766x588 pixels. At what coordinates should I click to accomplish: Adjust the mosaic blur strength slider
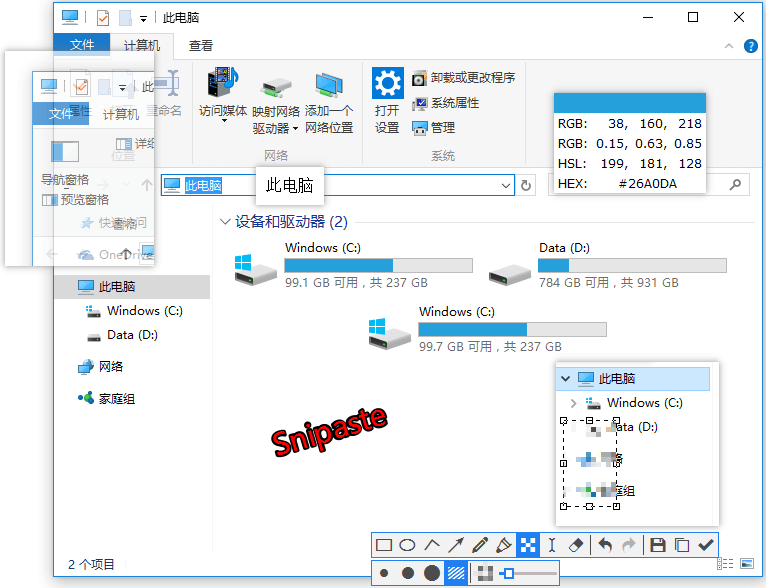point(509,573)
